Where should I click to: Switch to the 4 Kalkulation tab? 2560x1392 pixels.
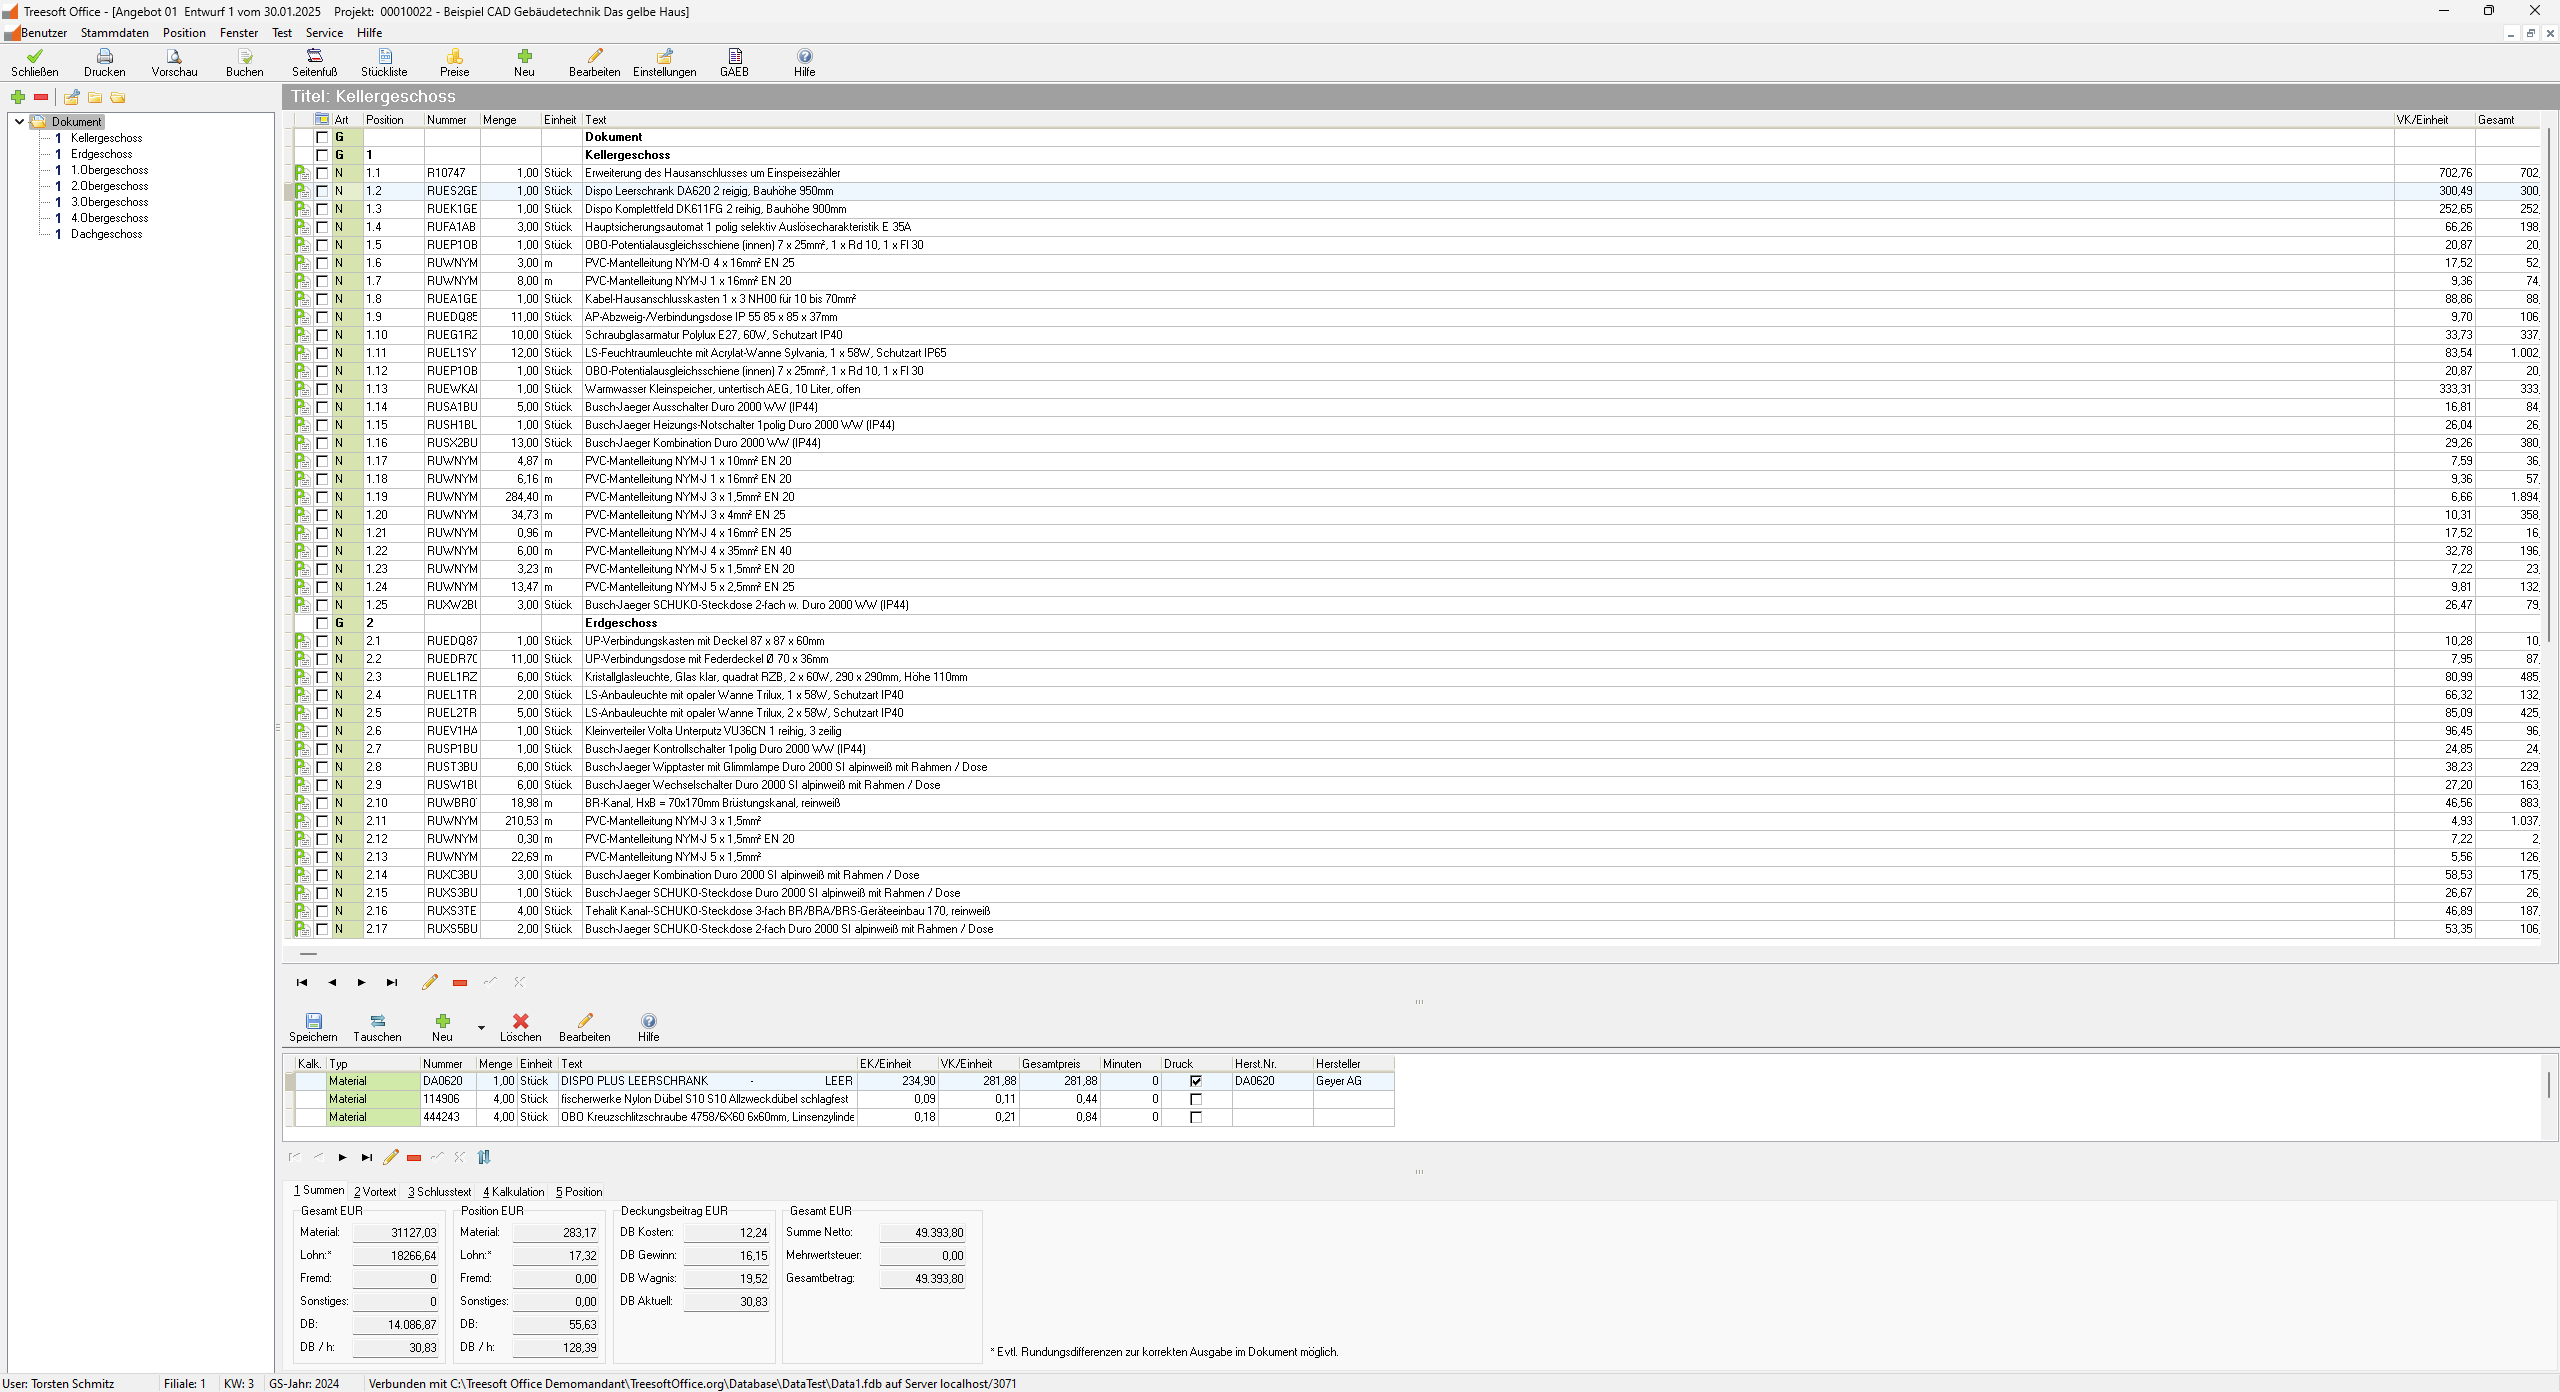click(x=513, y=1191)
